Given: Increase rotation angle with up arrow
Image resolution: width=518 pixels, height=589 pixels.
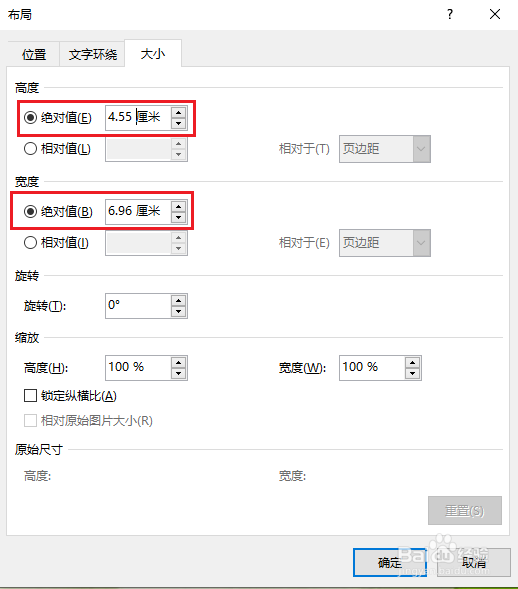Looking at the screenshot, I should (x=178, y=301).
